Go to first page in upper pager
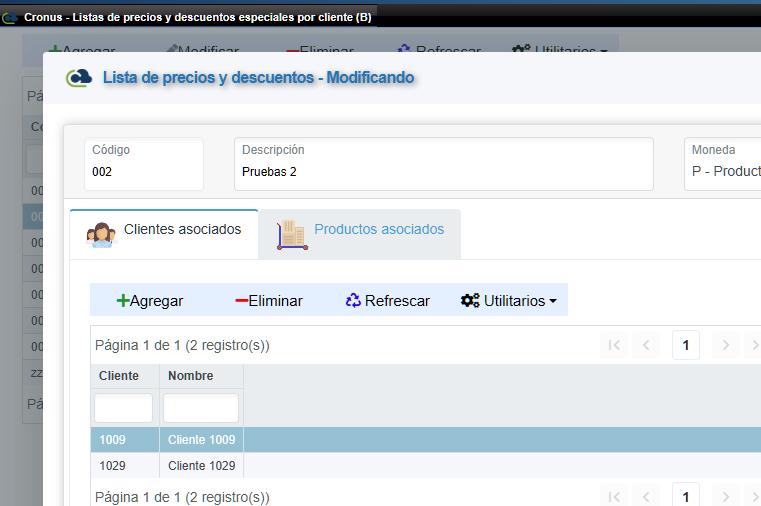 [x=614, y=345]
